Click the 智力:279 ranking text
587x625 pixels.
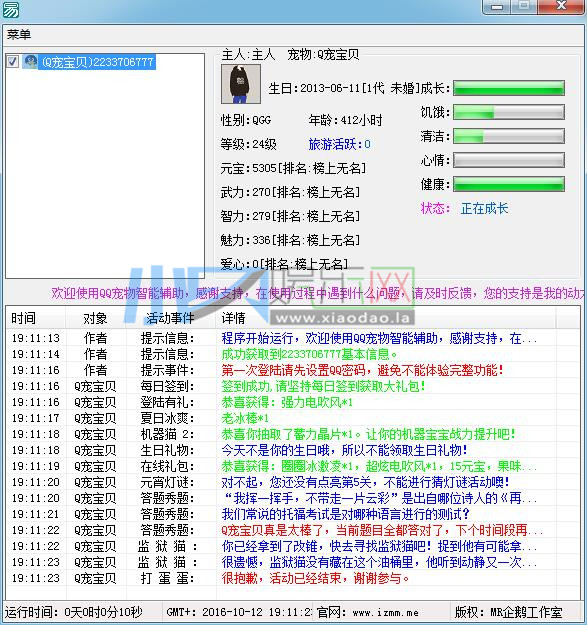[291, 216]
